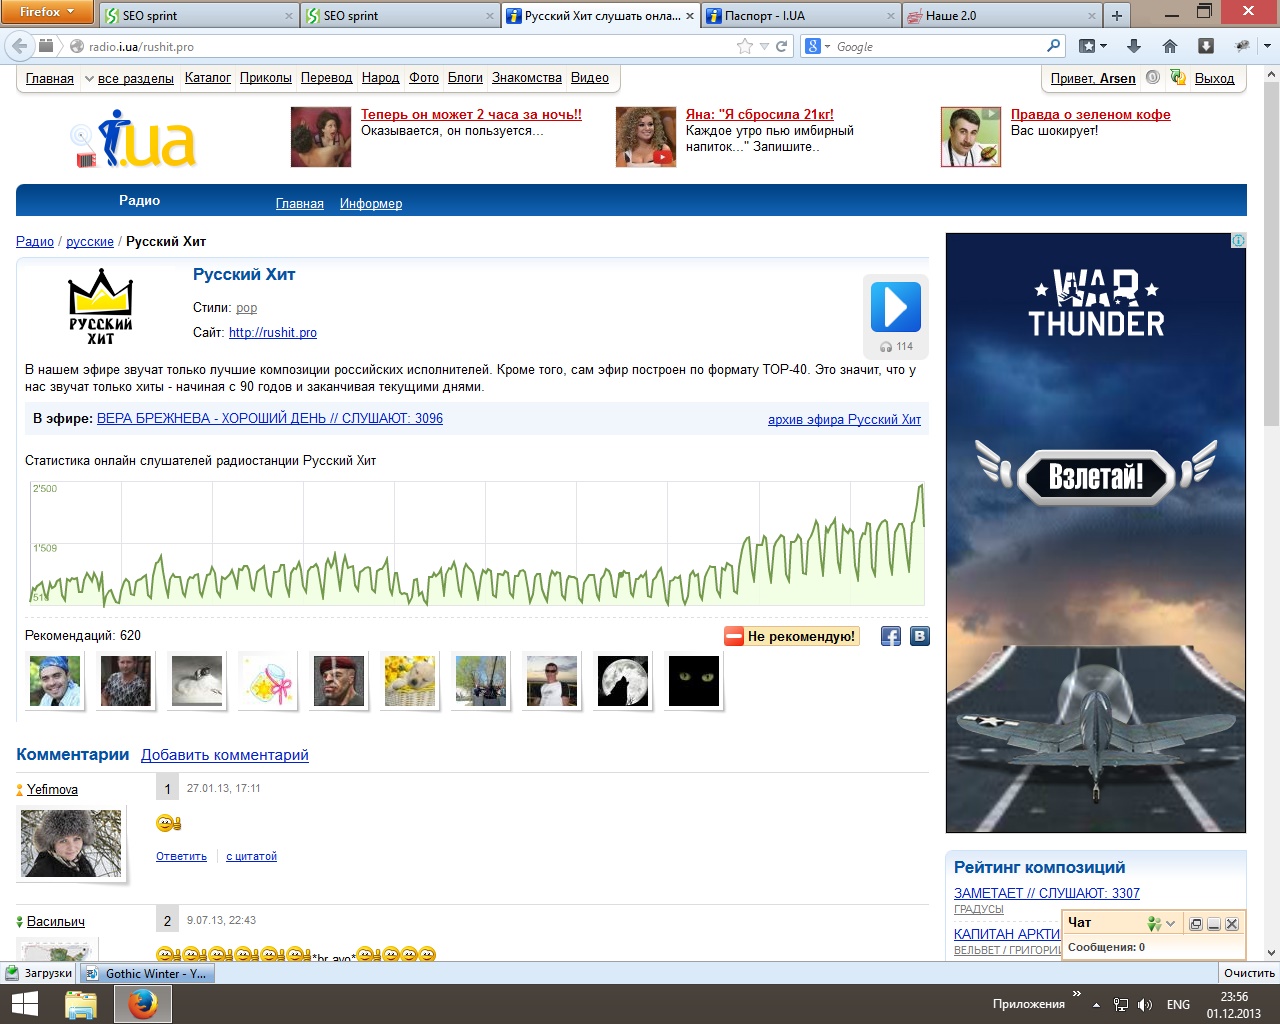Click the Facebook share icon

890,636
